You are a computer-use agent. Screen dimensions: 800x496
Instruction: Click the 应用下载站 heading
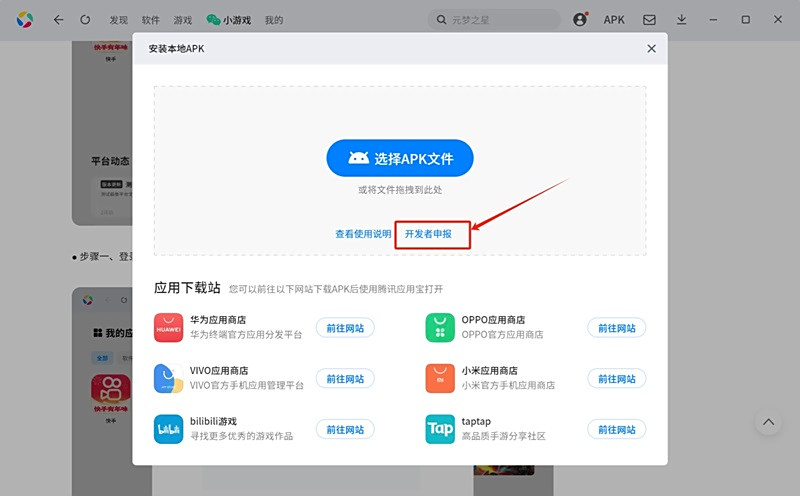click(187, 288)
